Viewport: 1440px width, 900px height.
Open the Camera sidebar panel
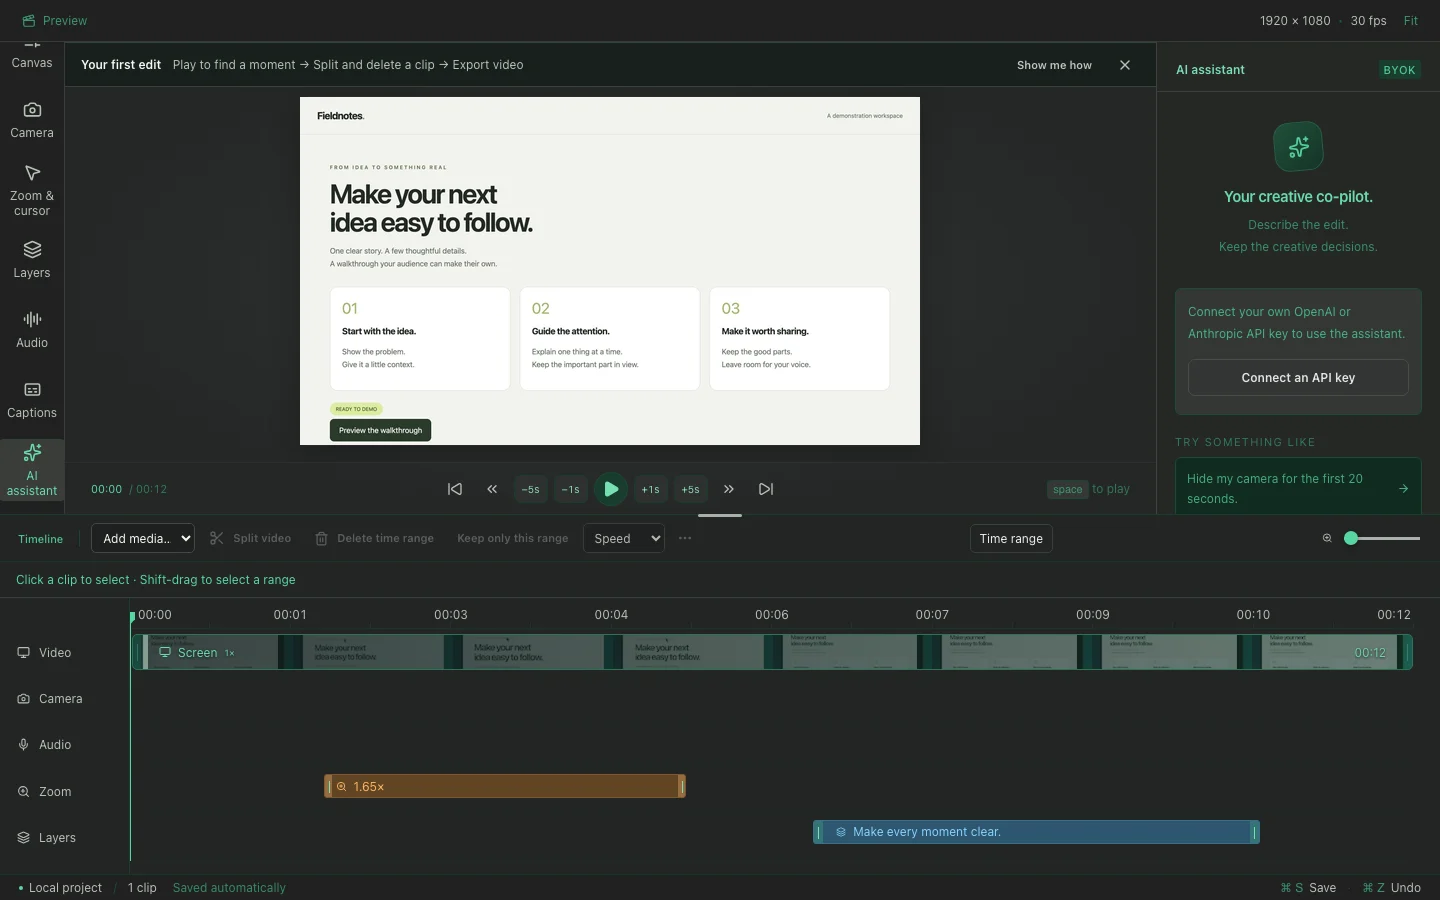(x=32, y=120)
